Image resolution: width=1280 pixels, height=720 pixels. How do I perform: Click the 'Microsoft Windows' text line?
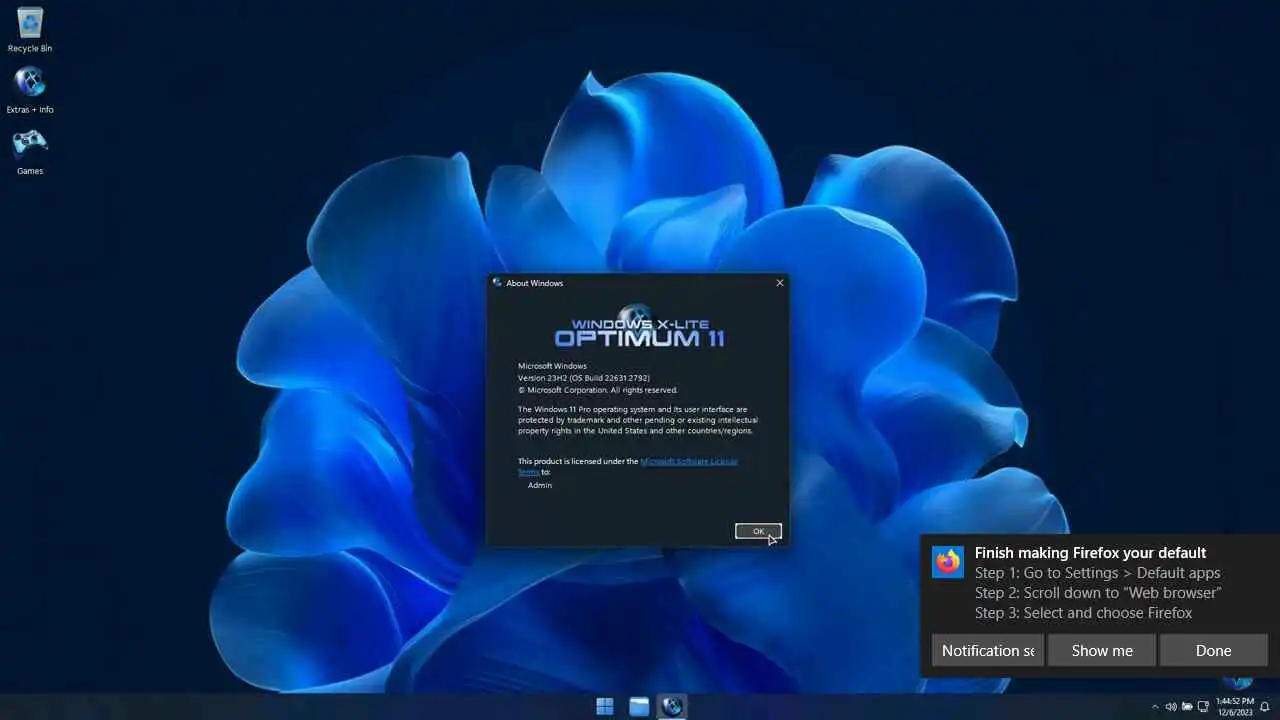[x=552, y=366]
